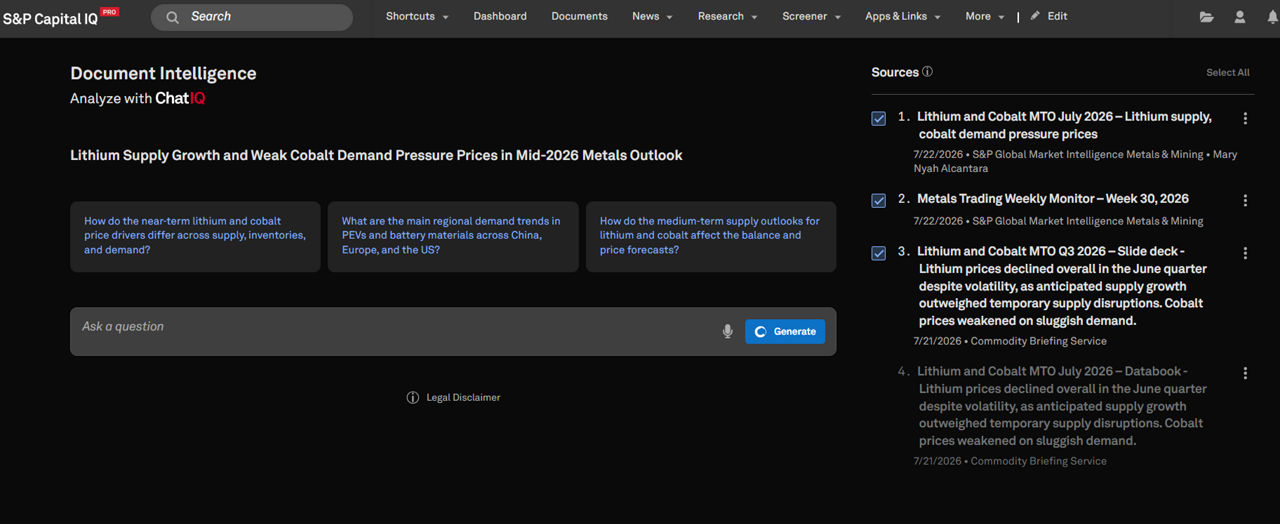Click the Generate button

[785, 331]
